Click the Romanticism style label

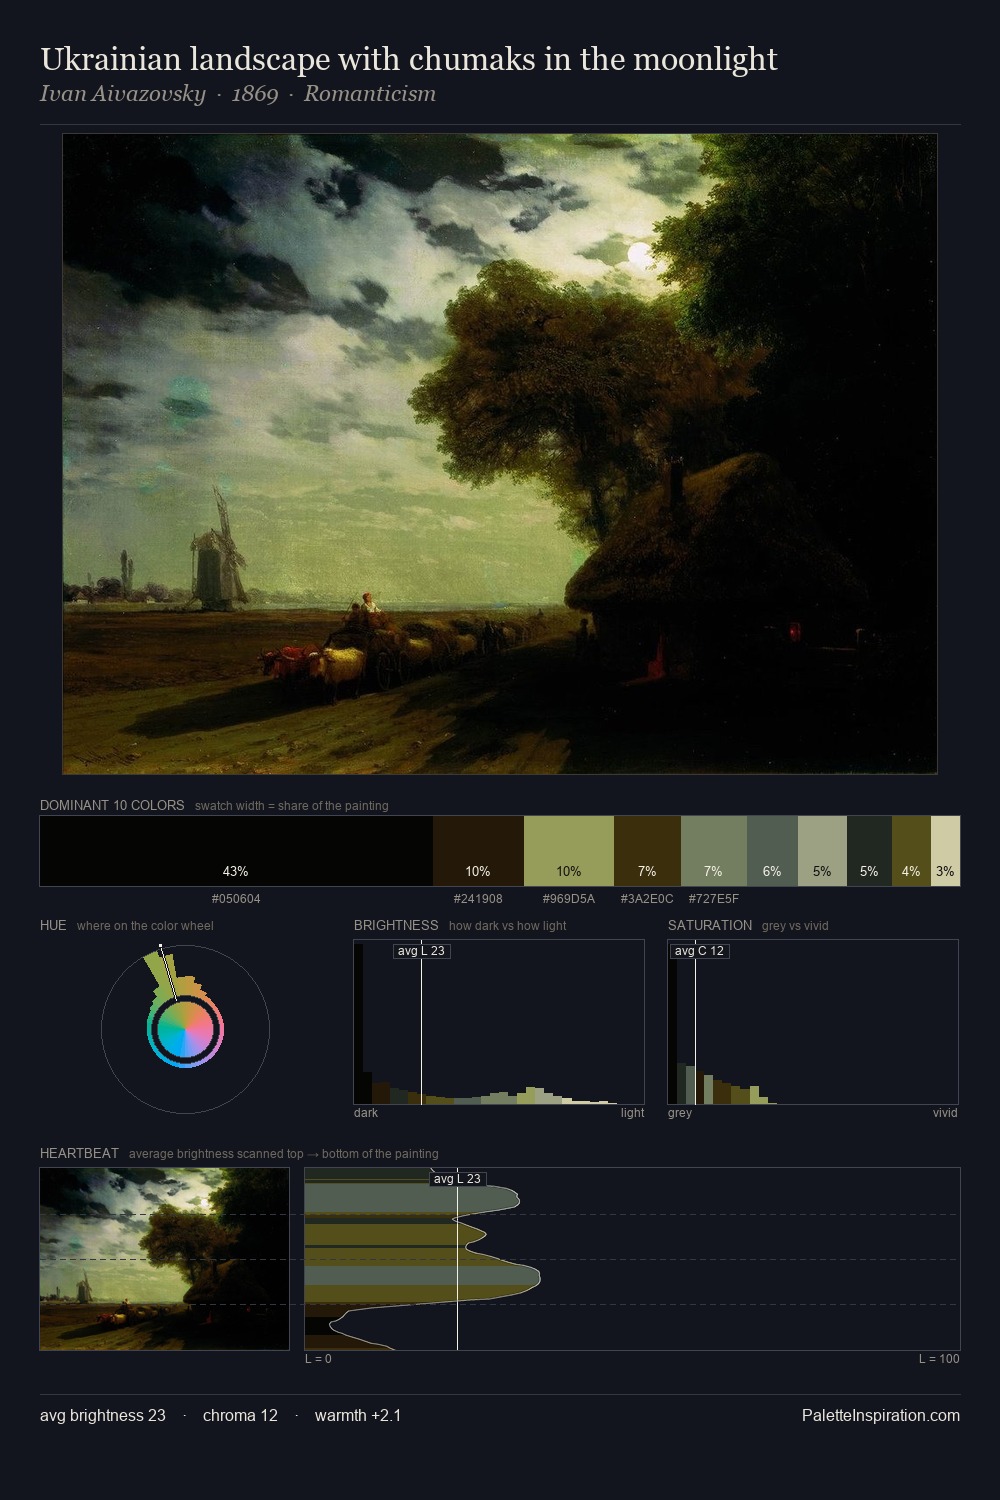click(x=370, y=94)
